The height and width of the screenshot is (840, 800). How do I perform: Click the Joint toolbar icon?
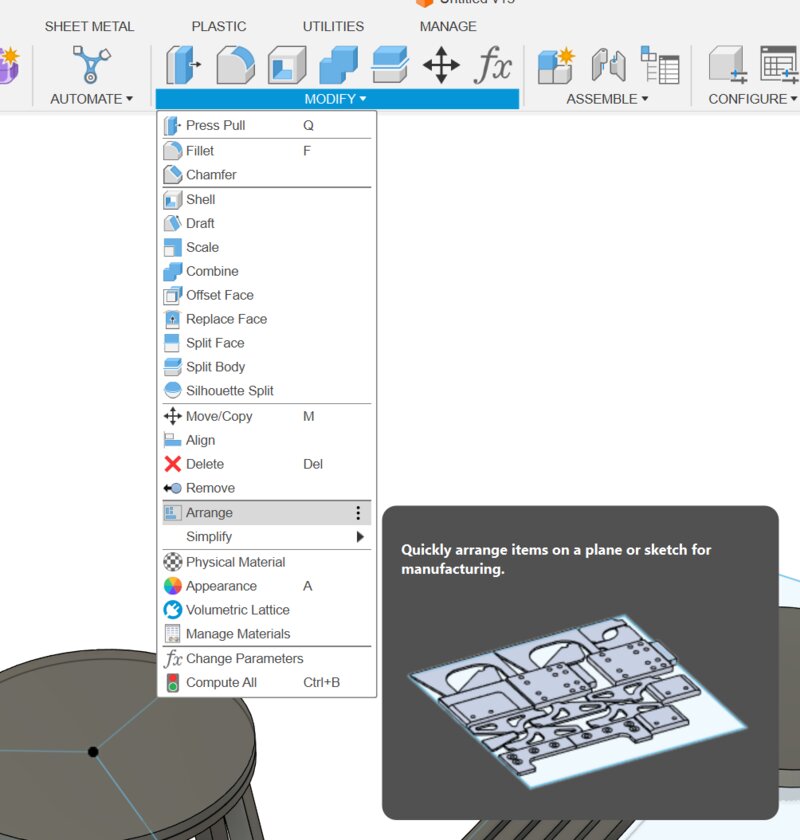608,65
